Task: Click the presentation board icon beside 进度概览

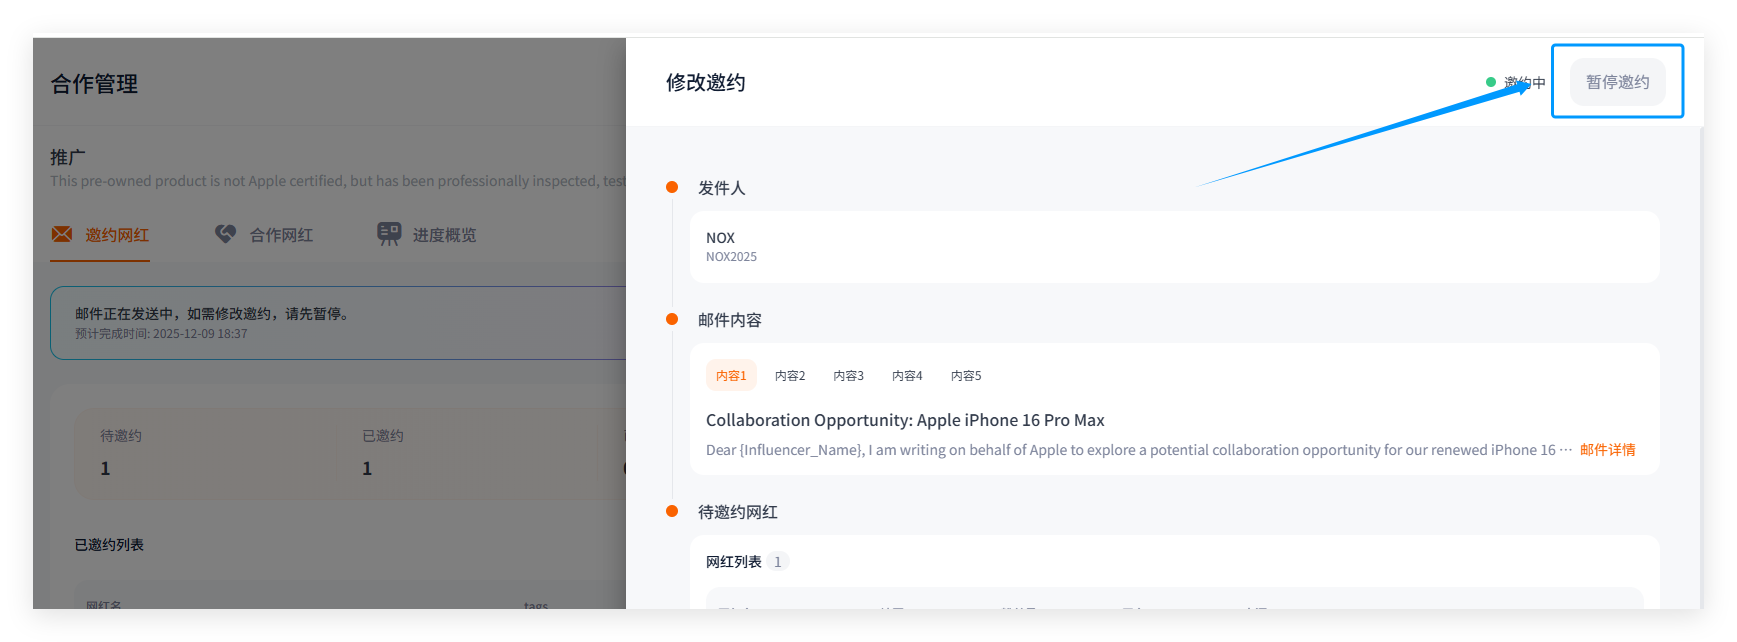Action: (x=389, y=234)
